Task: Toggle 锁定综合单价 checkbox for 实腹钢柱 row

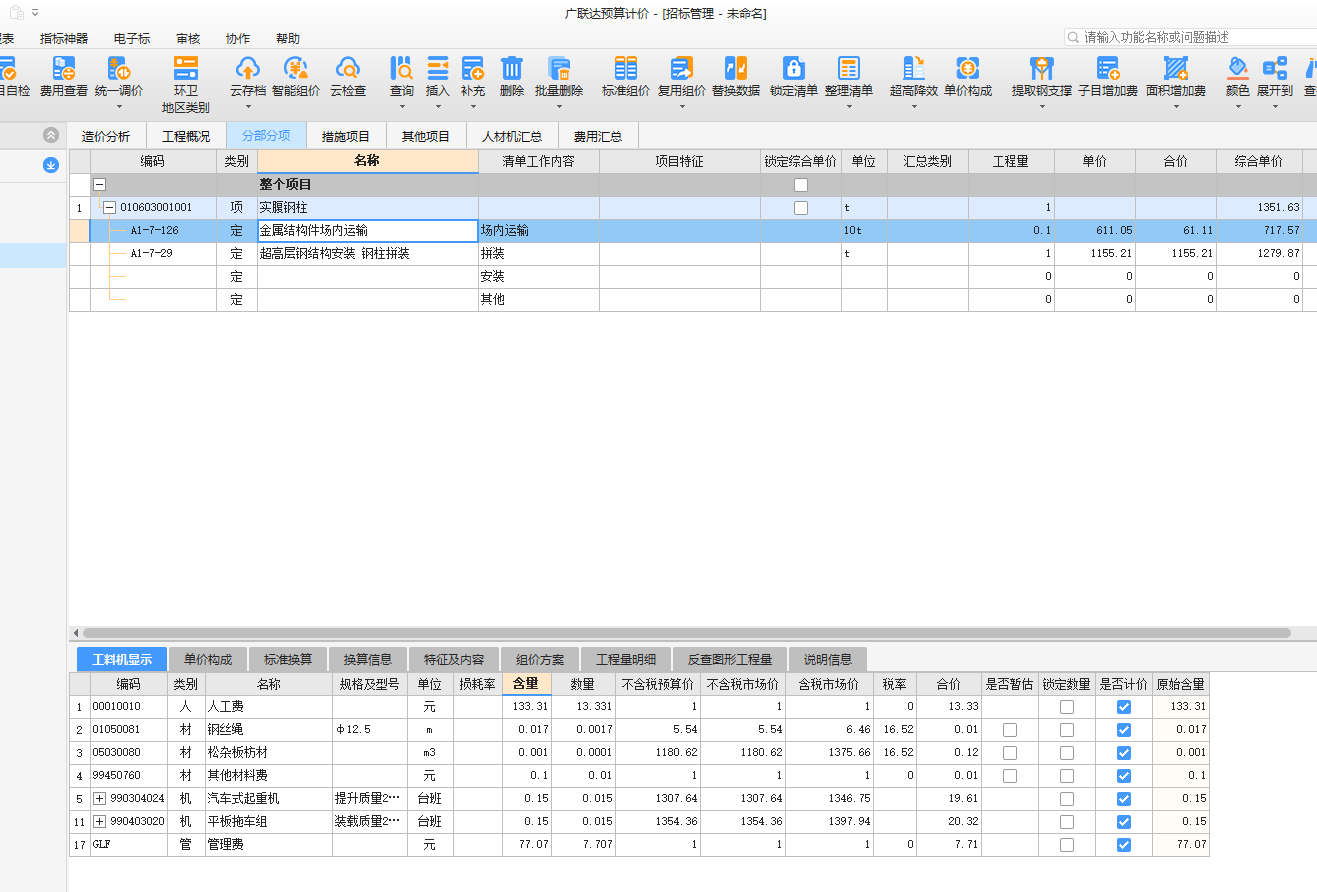Action: coord(801,208)
